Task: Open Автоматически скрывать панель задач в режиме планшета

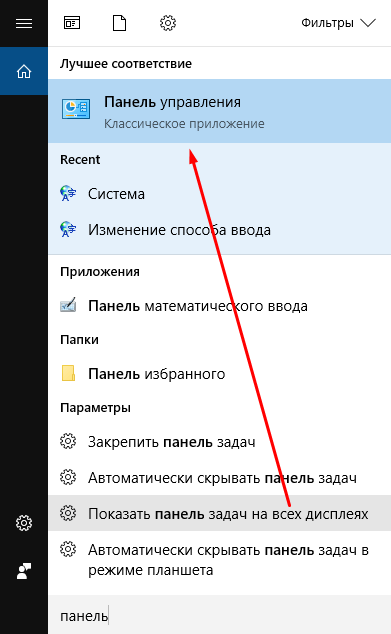Action: [x=220, y=560]
